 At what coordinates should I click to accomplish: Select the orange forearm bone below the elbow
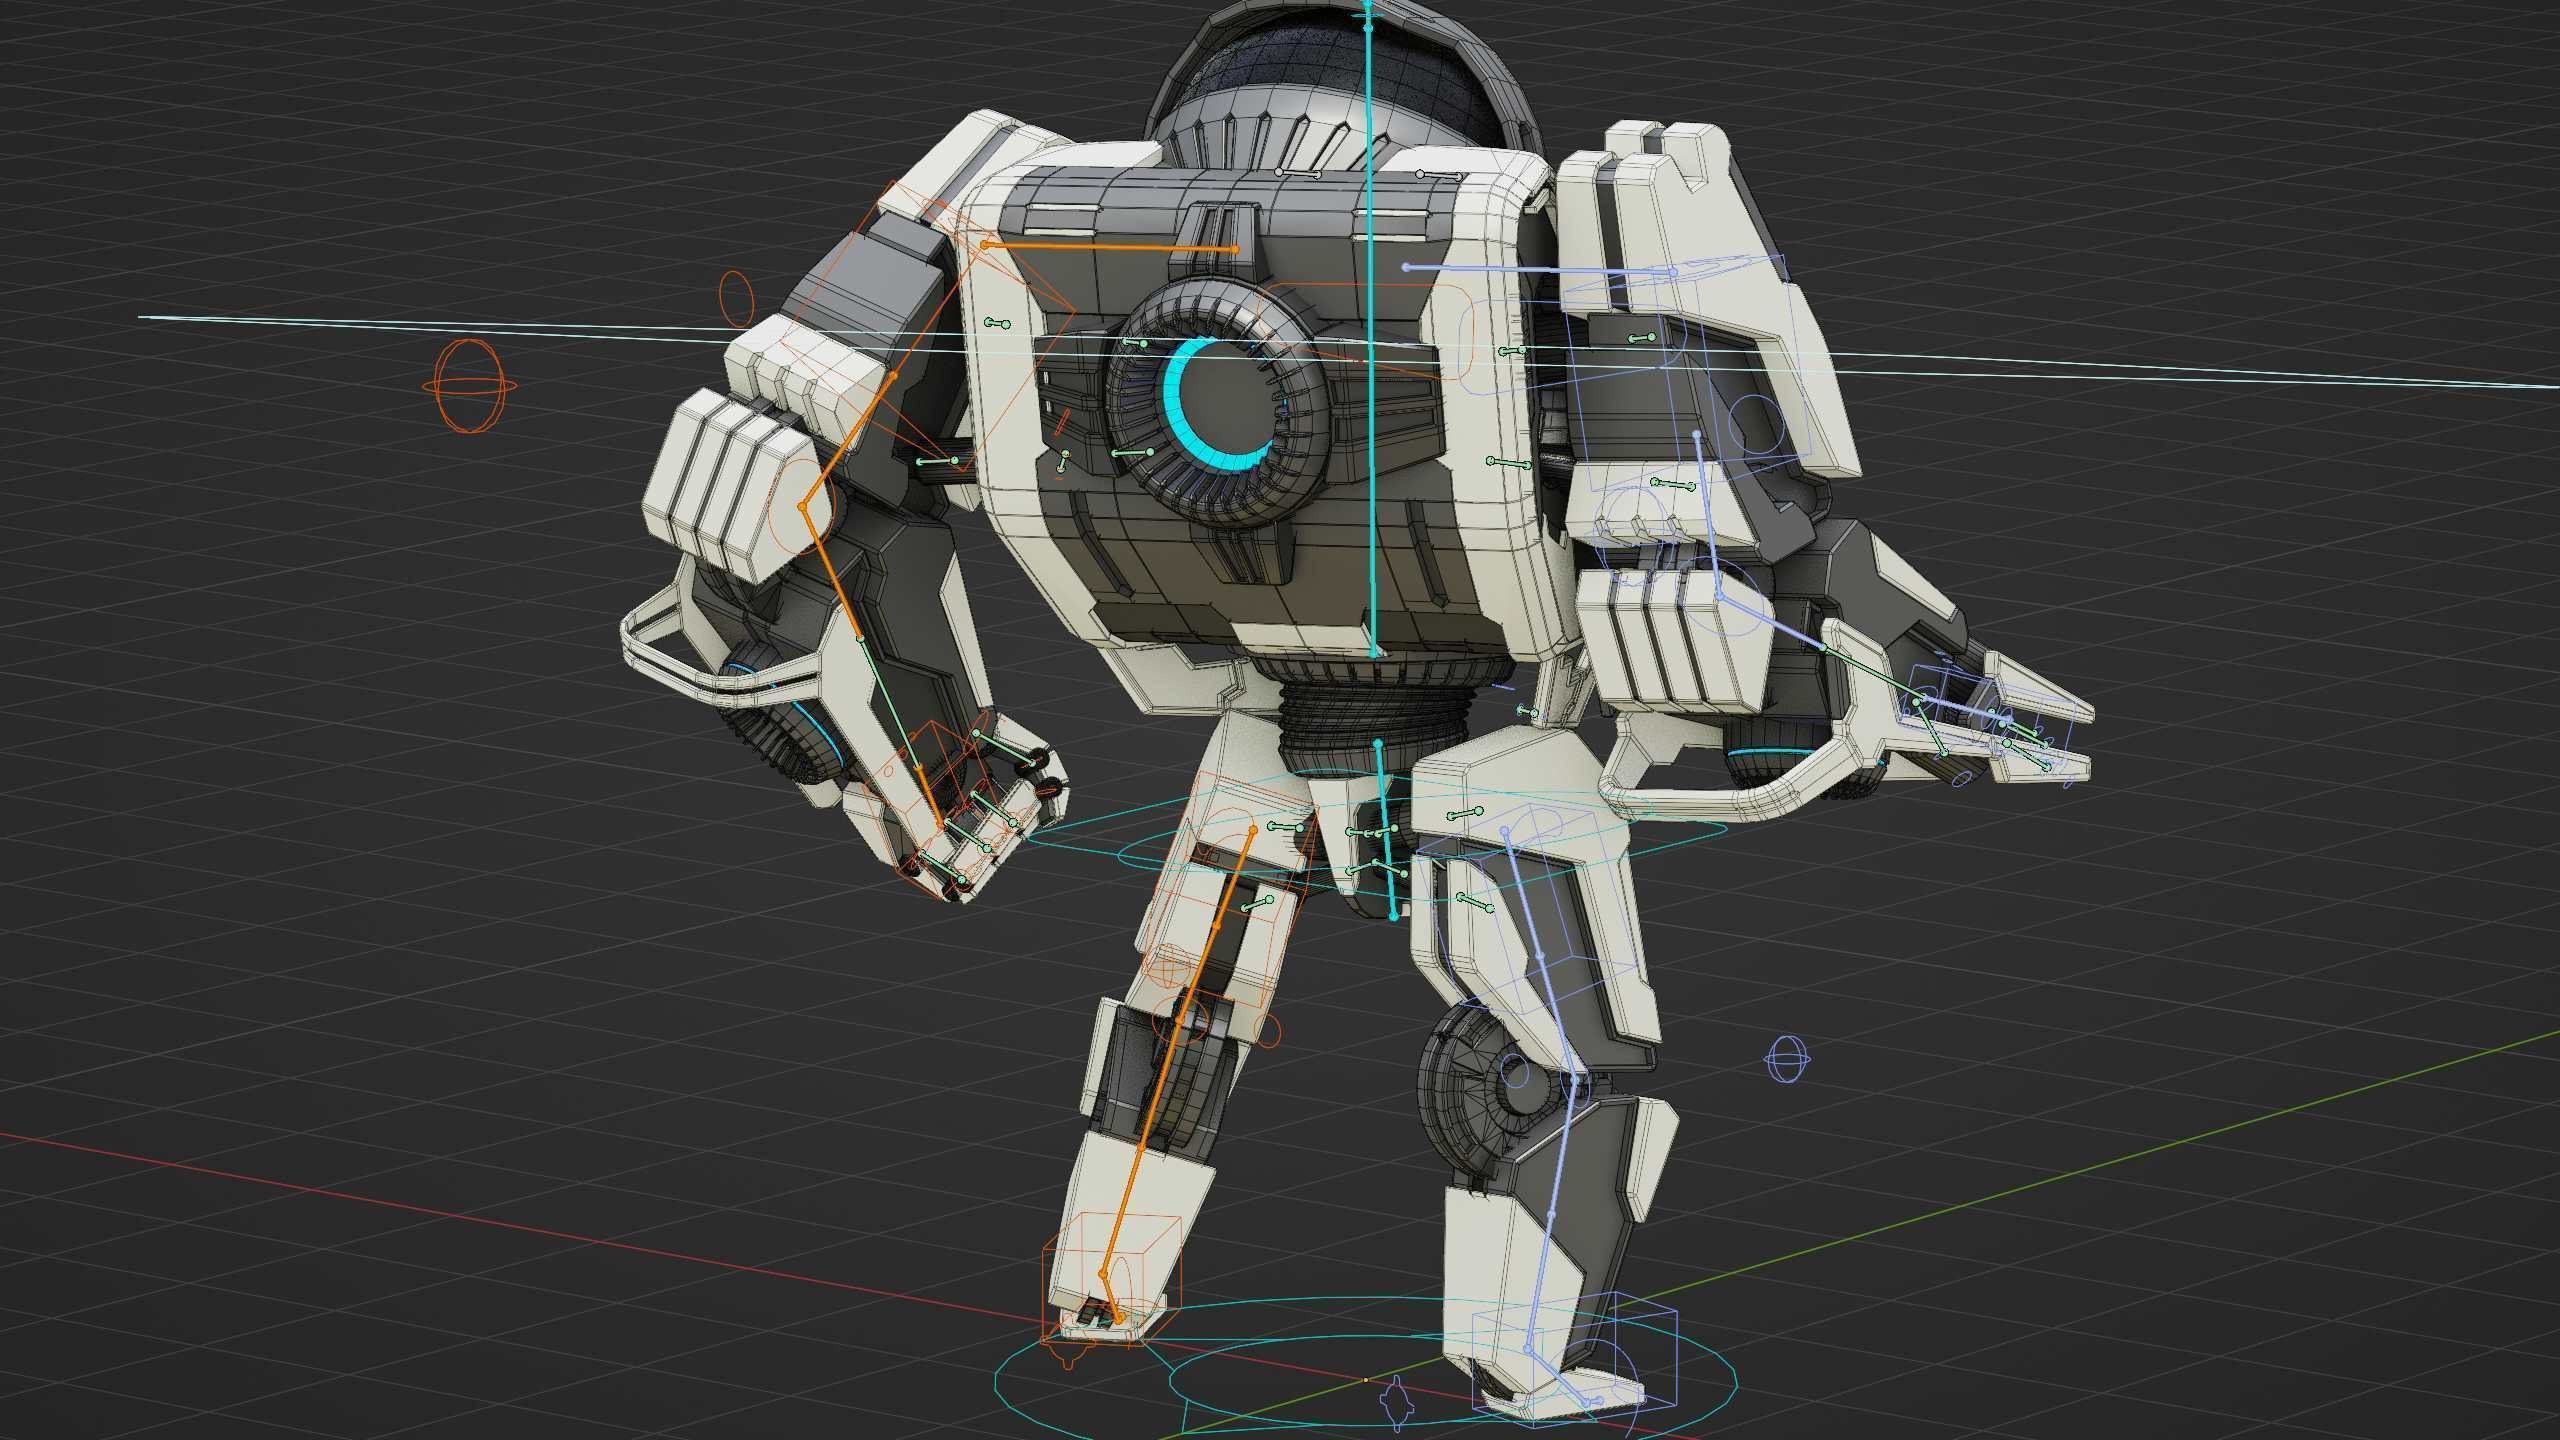(x=832, y=573)
